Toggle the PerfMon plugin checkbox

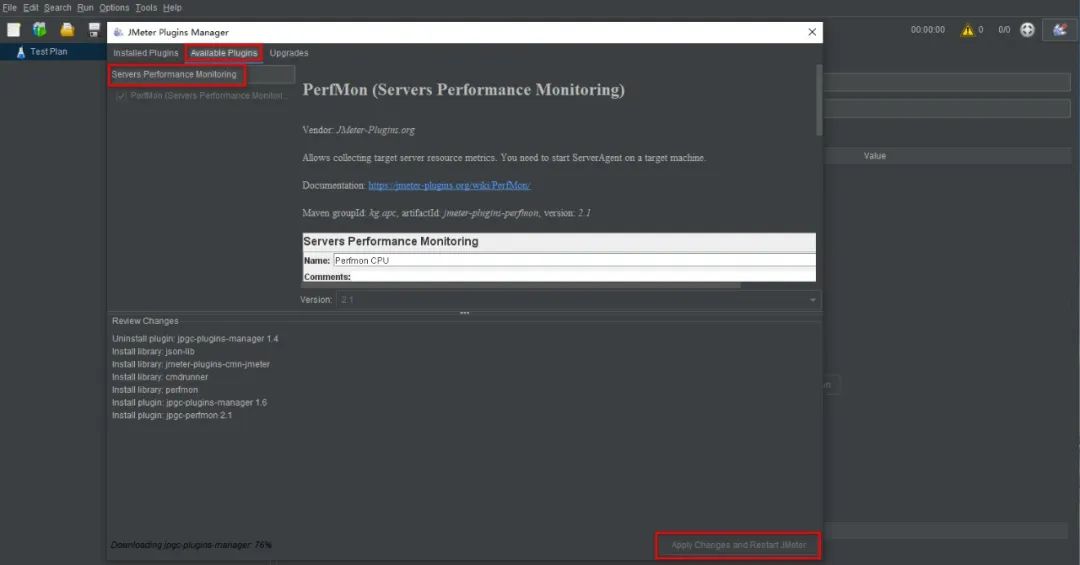pos(121,96)
